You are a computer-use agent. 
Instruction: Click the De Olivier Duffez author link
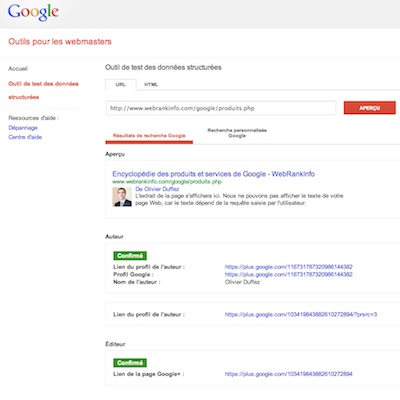157,189
